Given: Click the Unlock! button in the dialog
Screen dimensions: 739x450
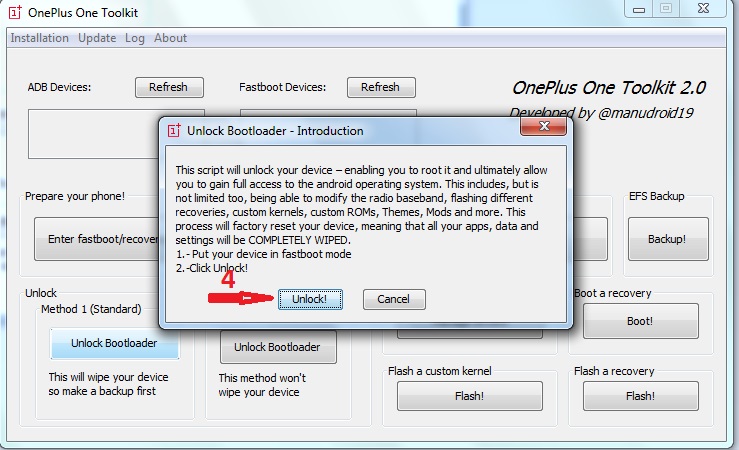Looking at the screenshot, I should pyautogui.click(x=310, y=299).
